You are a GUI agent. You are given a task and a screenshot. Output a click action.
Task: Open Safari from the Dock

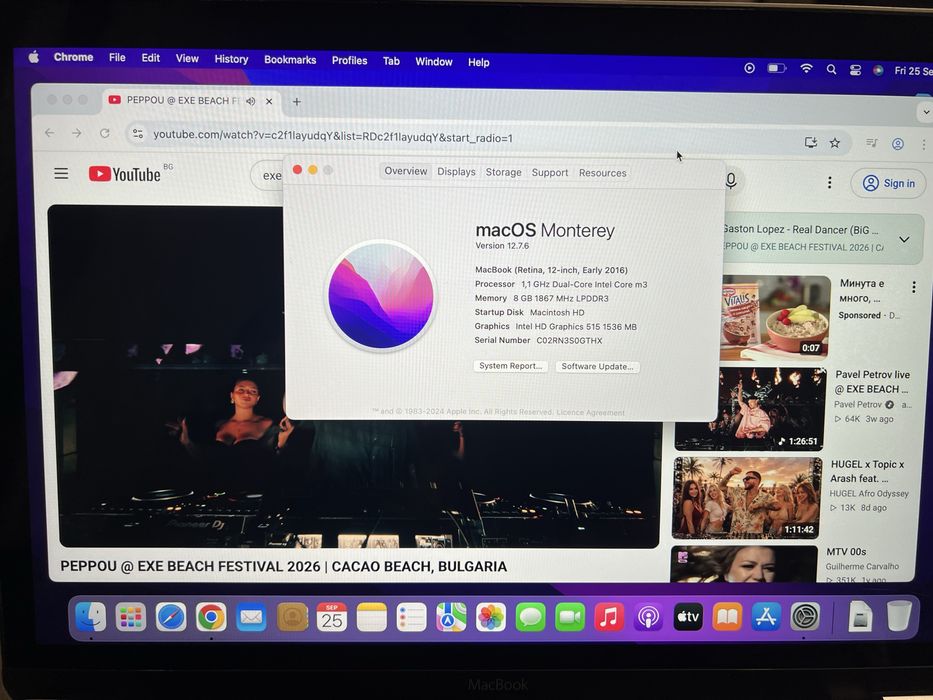(171, 617)
